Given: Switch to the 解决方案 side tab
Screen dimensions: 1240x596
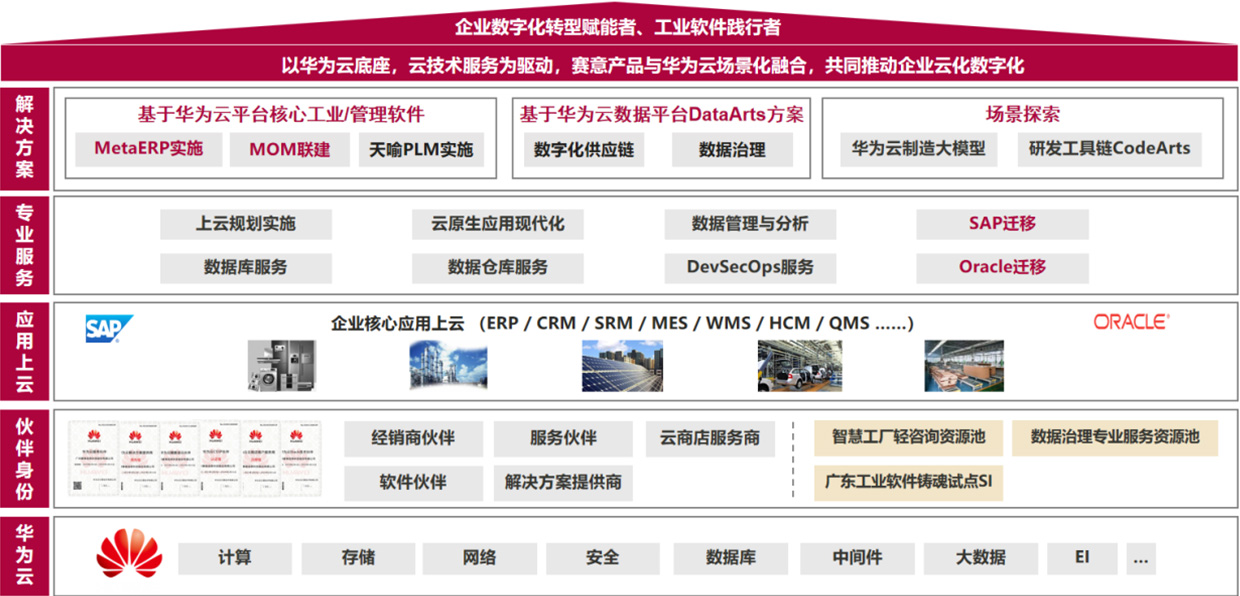Looking at the screenshot, I should [x=24, y=135].
